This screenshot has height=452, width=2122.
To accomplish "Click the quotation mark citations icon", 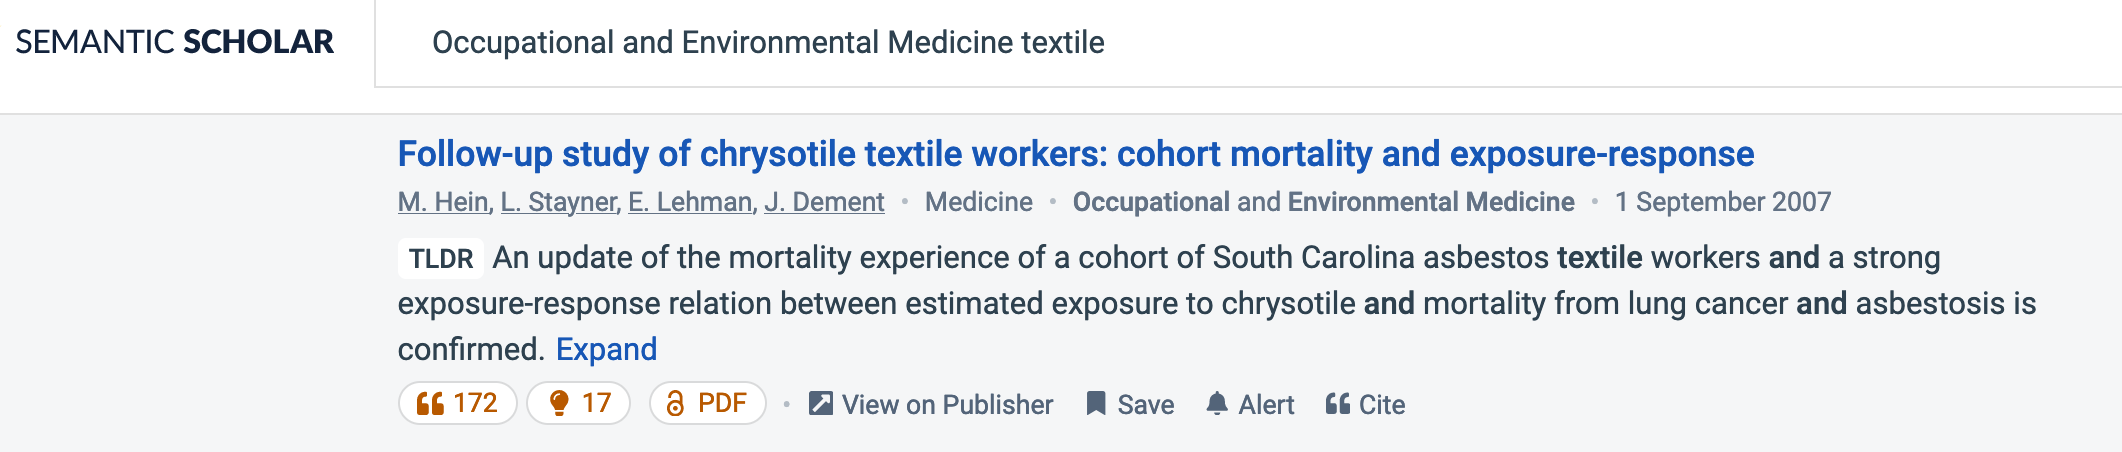I will pyautogui.click(x=430, y=404).
